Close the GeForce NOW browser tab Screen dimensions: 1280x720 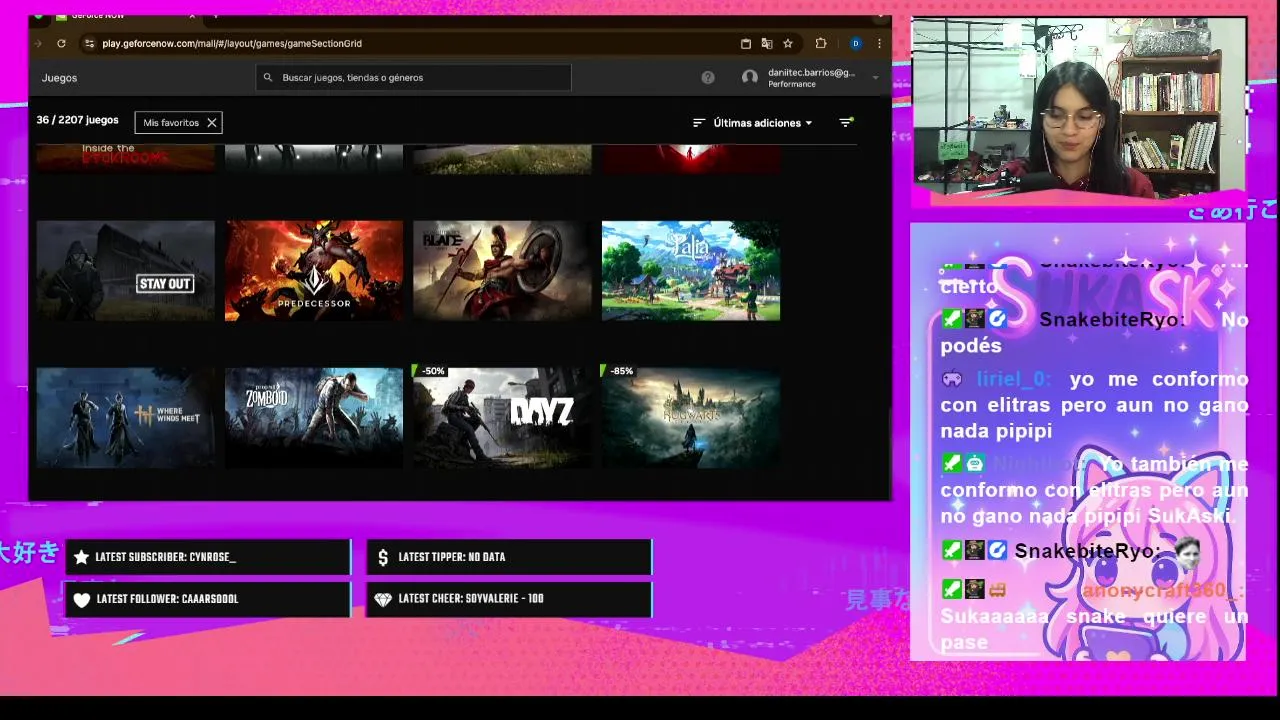click(192, 16)
